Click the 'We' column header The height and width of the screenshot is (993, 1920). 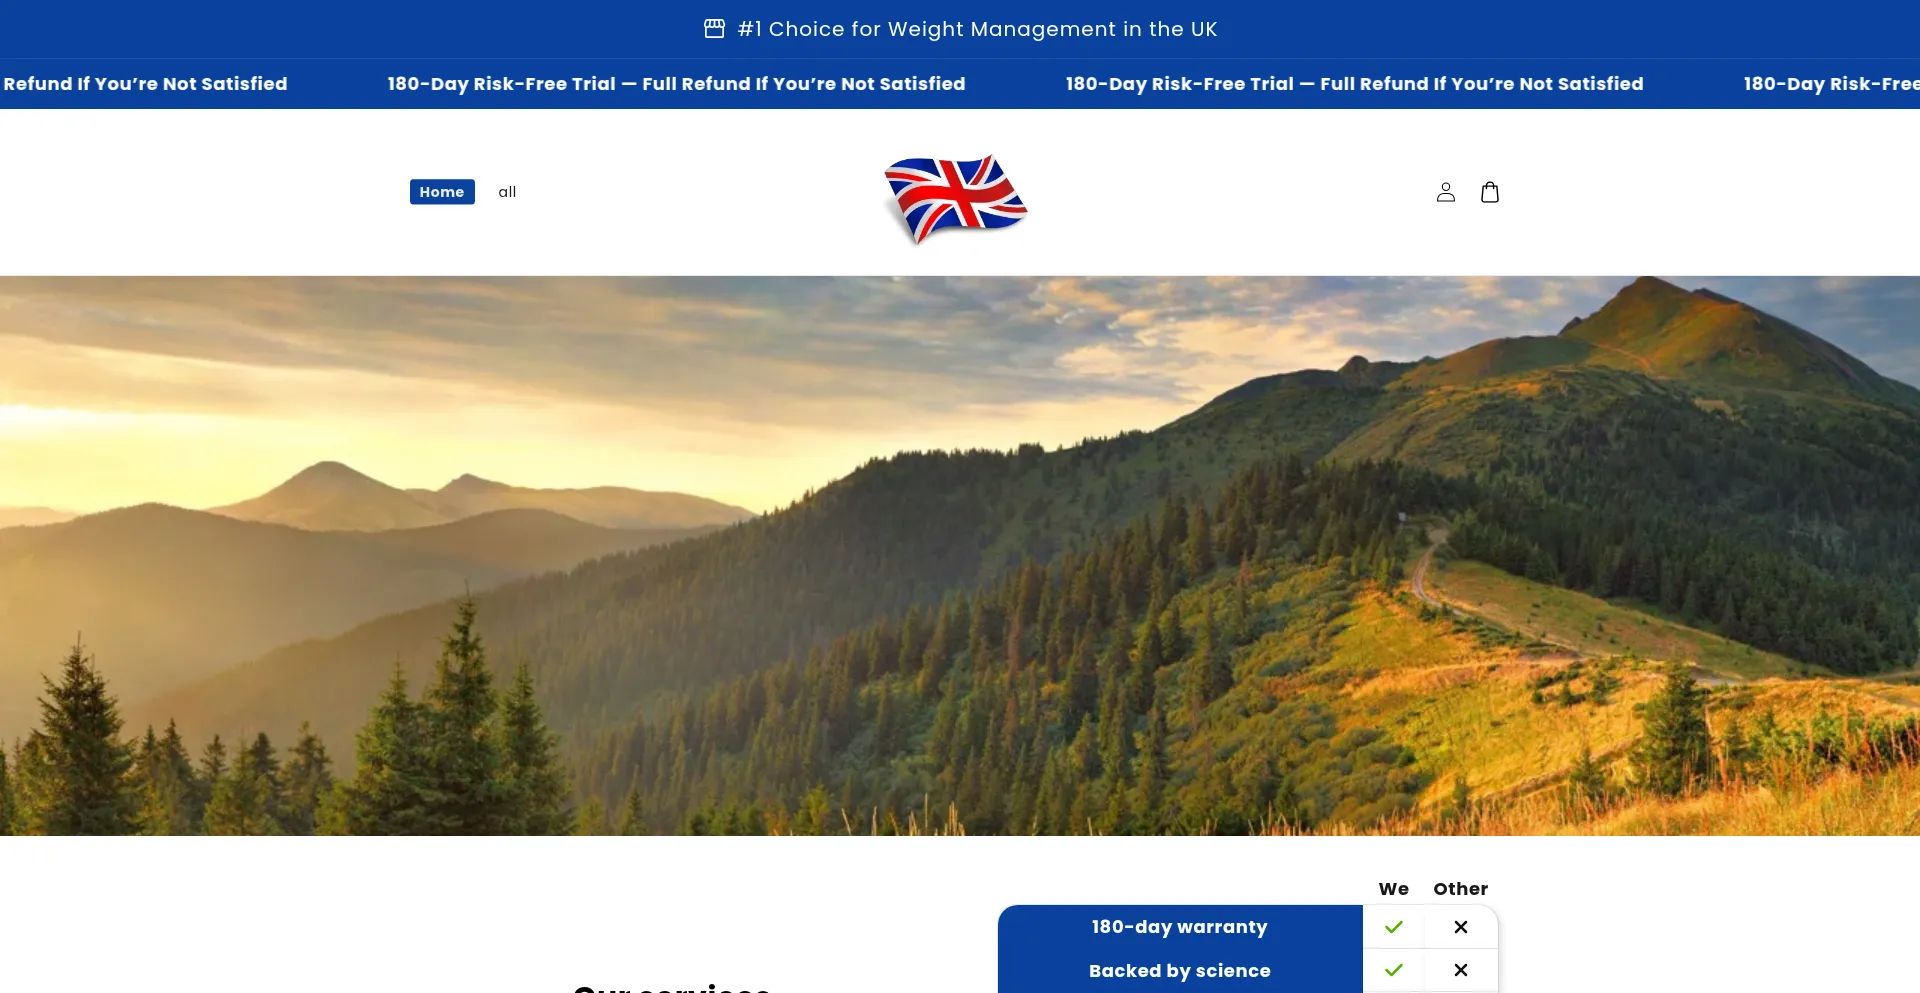[1394, 889]
